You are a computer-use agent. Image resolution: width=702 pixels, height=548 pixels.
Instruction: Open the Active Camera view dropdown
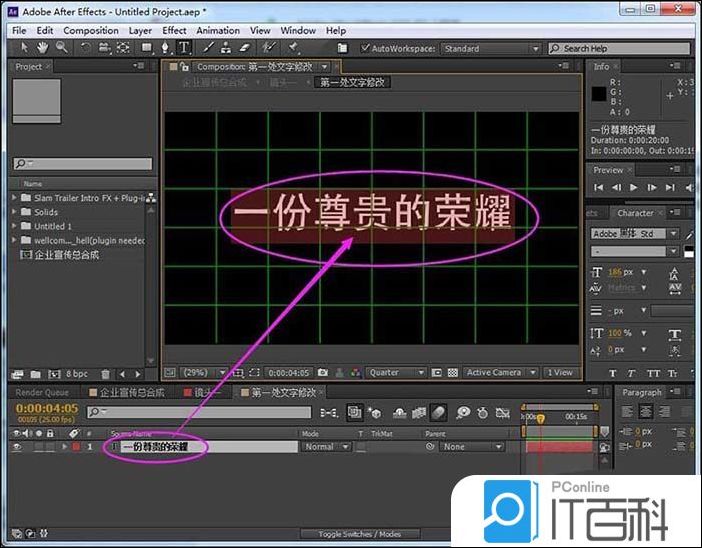pyautogui.click(x=500, y=373)
